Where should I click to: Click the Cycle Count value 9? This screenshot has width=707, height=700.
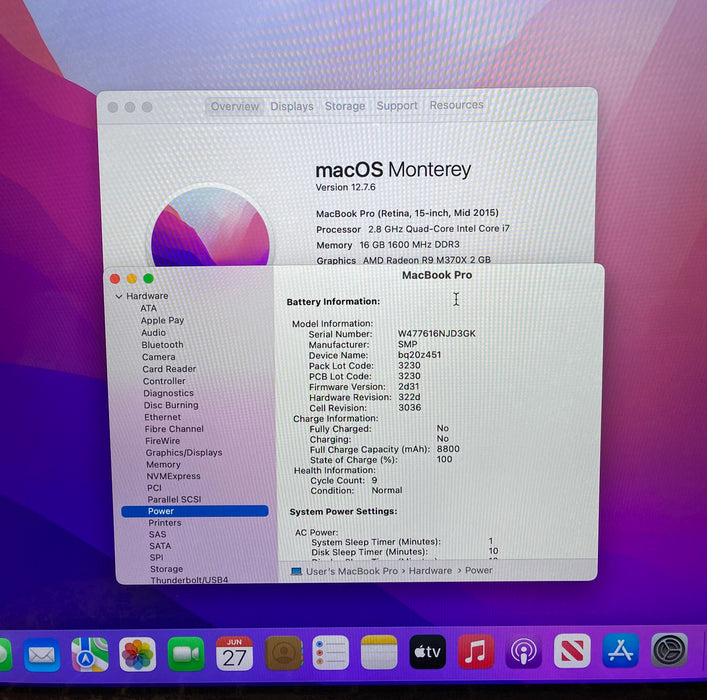[x=374, y=480]
